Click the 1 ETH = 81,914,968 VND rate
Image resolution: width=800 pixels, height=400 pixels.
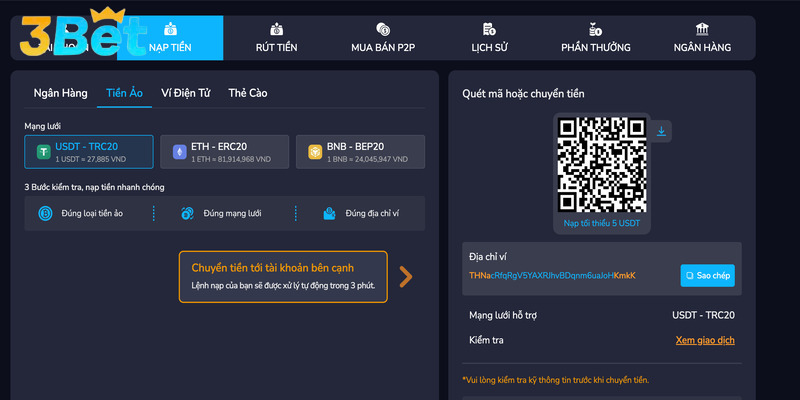(231, 159)
